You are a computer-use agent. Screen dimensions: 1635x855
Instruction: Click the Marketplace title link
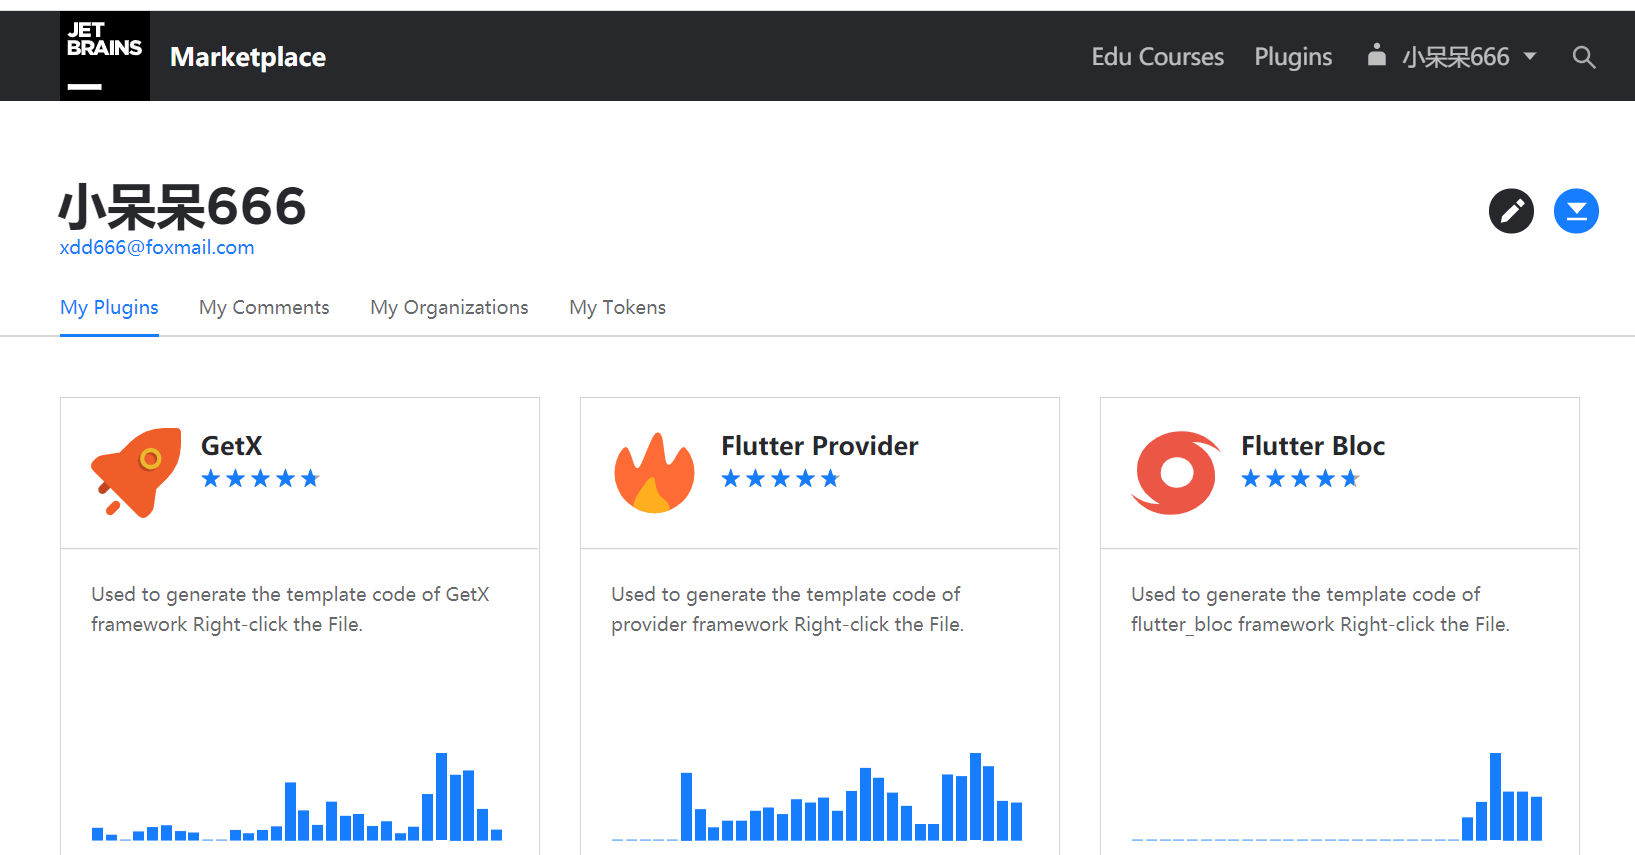click(248, 57)
